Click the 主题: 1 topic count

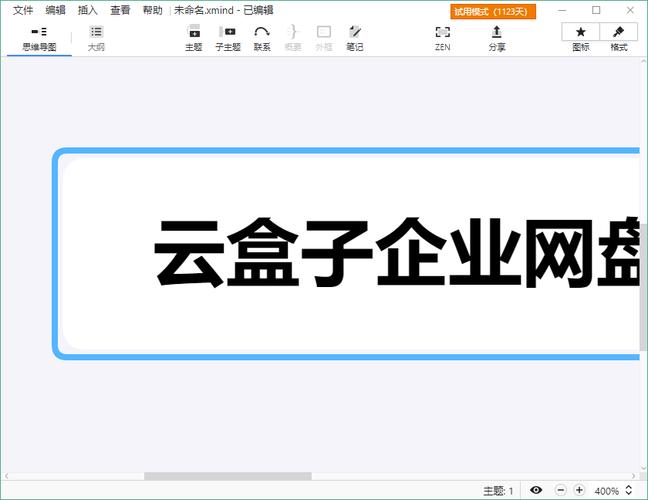[498, 491]
